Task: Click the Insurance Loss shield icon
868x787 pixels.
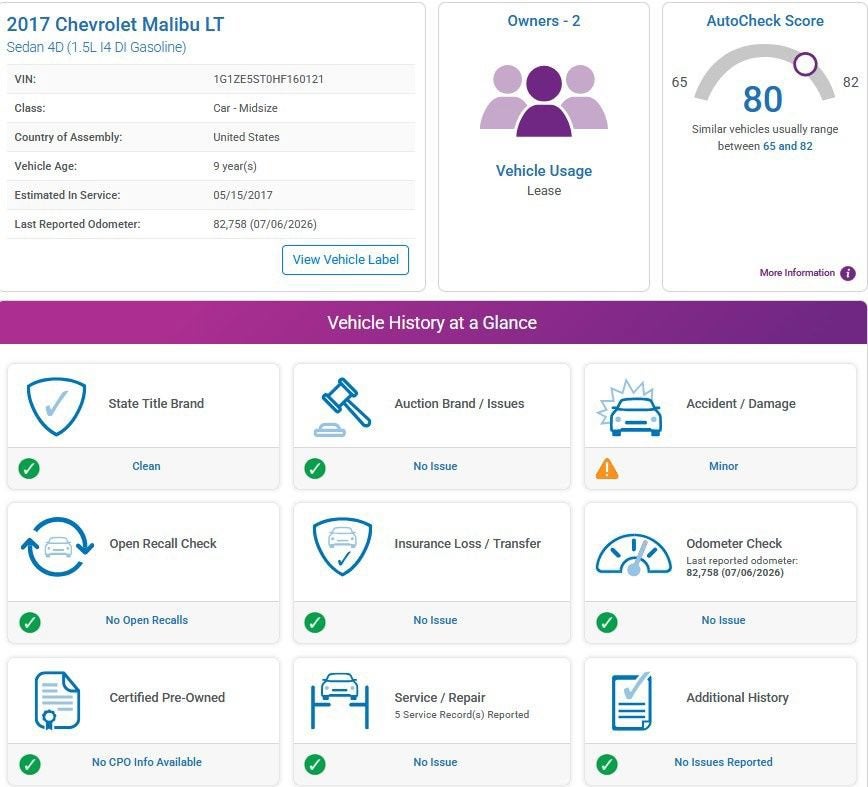Action: point(343,546)
